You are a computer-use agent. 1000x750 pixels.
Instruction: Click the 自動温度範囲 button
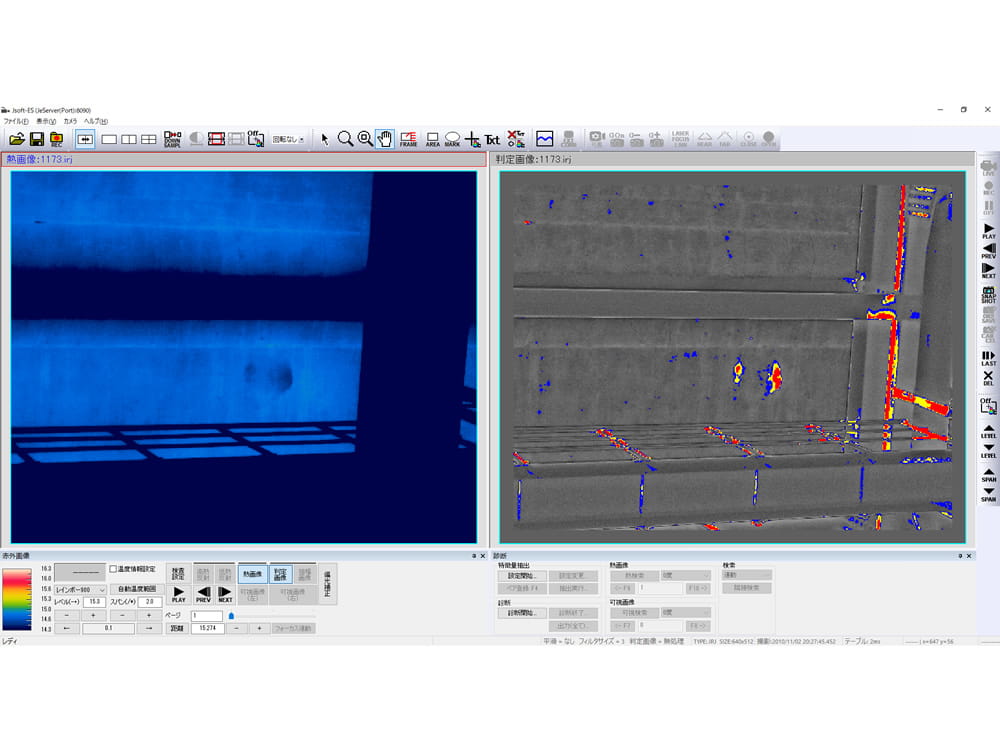pos(137,590)
